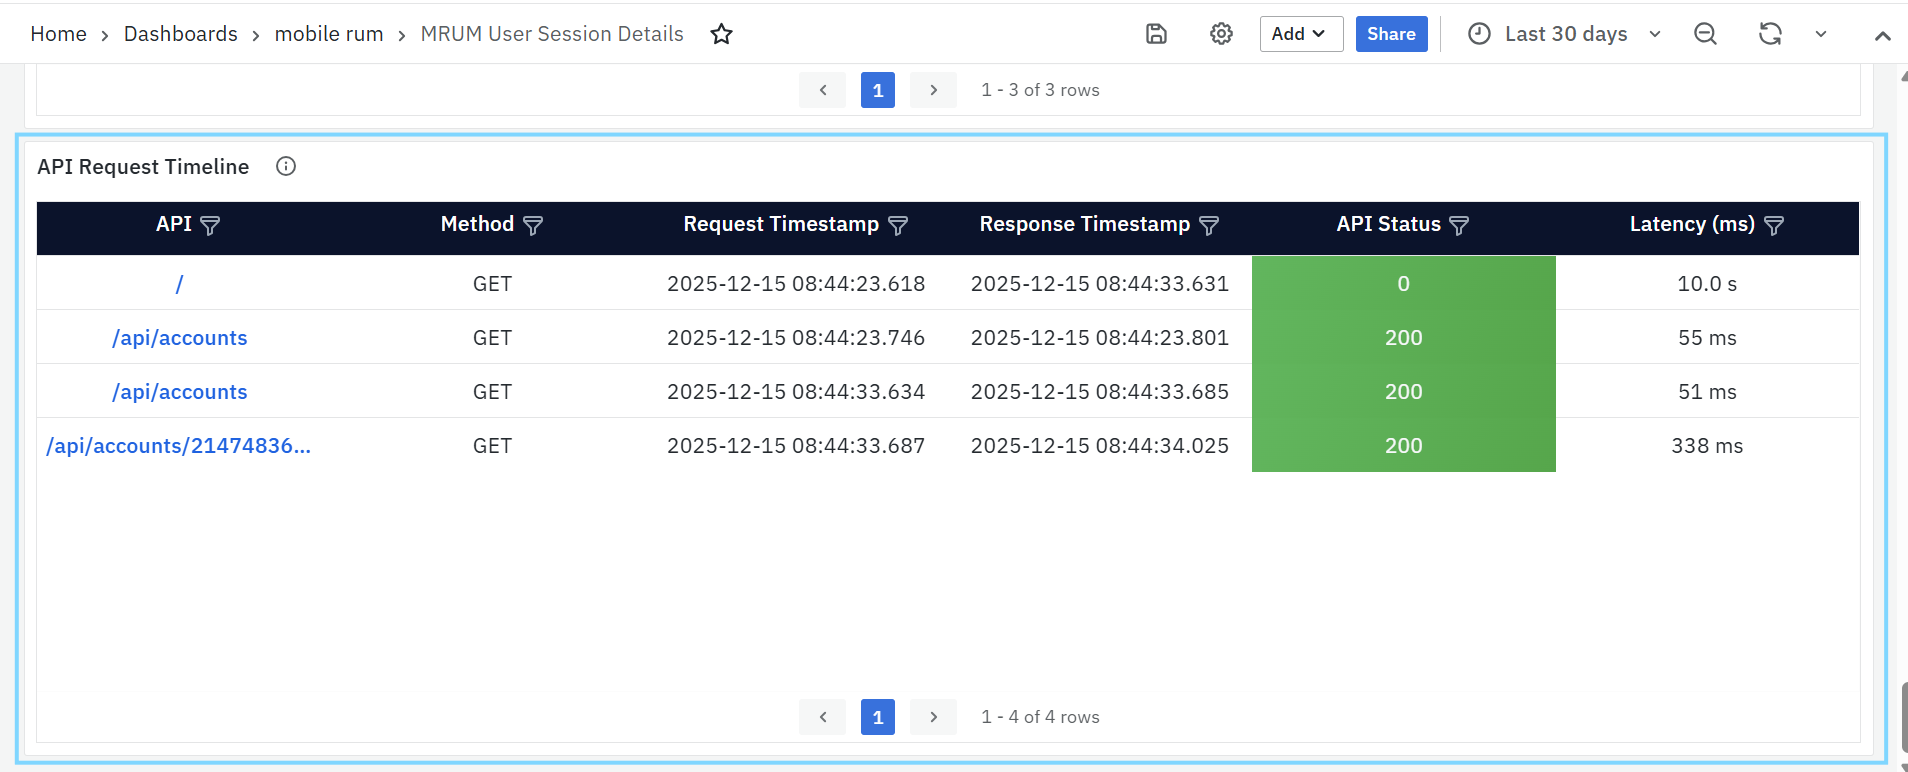Filter the Method column
Viewport: 1908px width, 772px height.
click(x=533, y=226)
